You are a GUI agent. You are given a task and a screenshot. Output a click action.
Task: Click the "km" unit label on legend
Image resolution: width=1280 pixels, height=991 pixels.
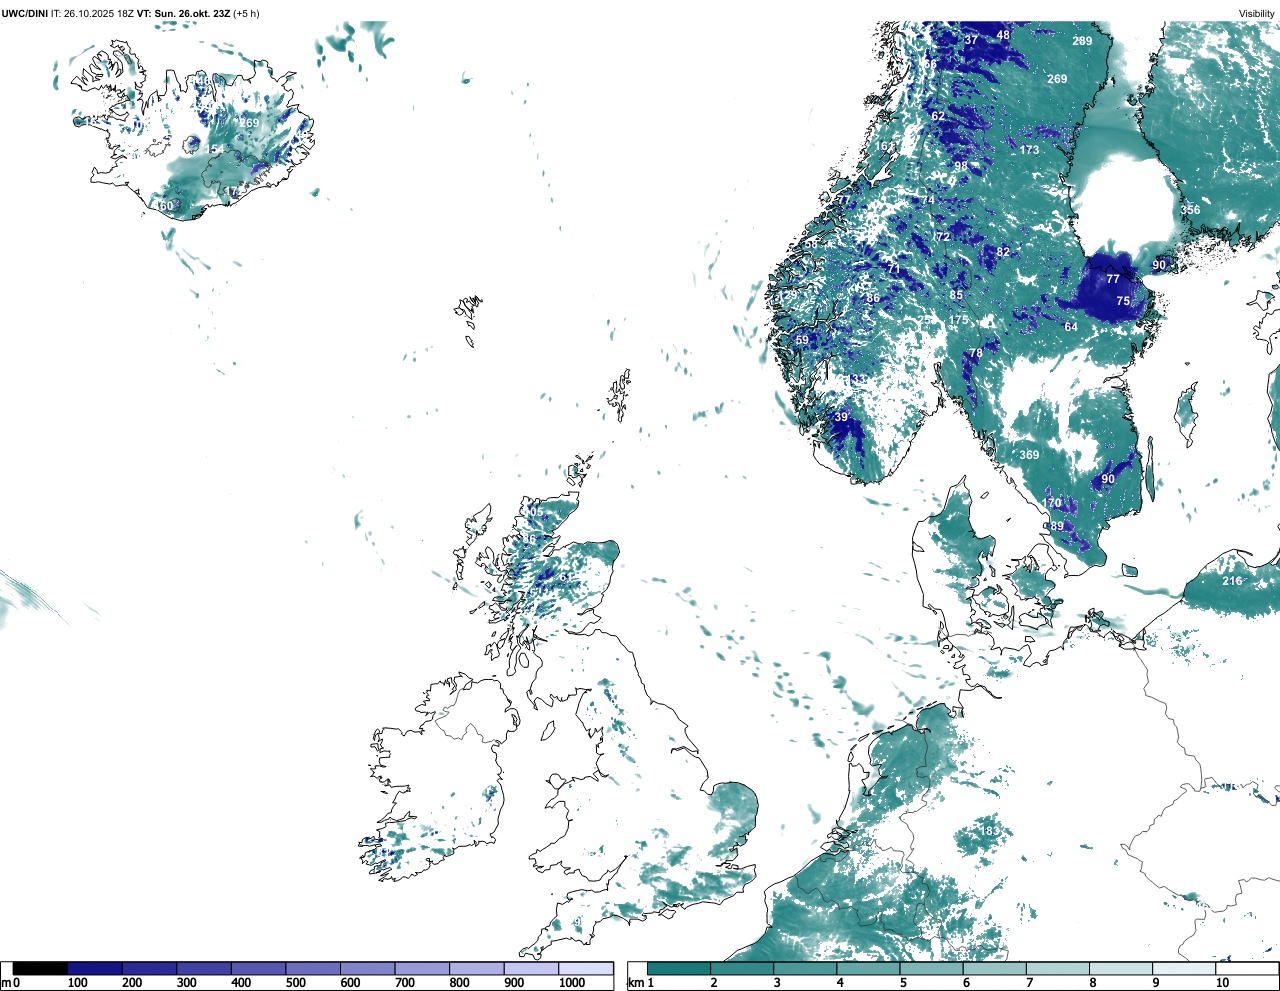(x=634, y=983)
